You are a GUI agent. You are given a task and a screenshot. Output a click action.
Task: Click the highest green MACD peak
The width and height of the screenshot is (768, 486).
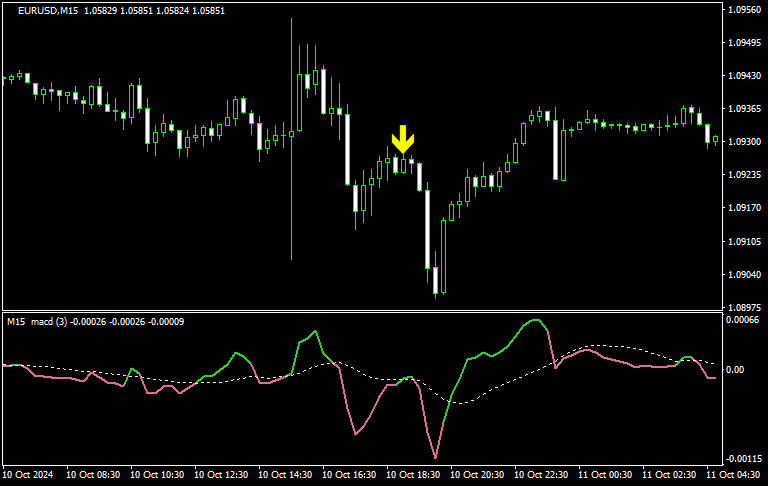click(x=536, y=321)
